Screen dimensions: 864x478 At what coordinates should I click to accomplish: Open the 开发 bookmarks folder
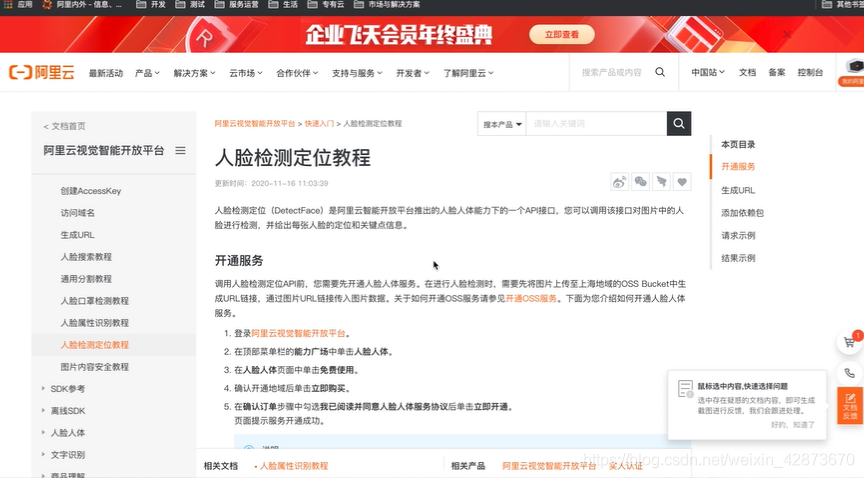(150, 4)
